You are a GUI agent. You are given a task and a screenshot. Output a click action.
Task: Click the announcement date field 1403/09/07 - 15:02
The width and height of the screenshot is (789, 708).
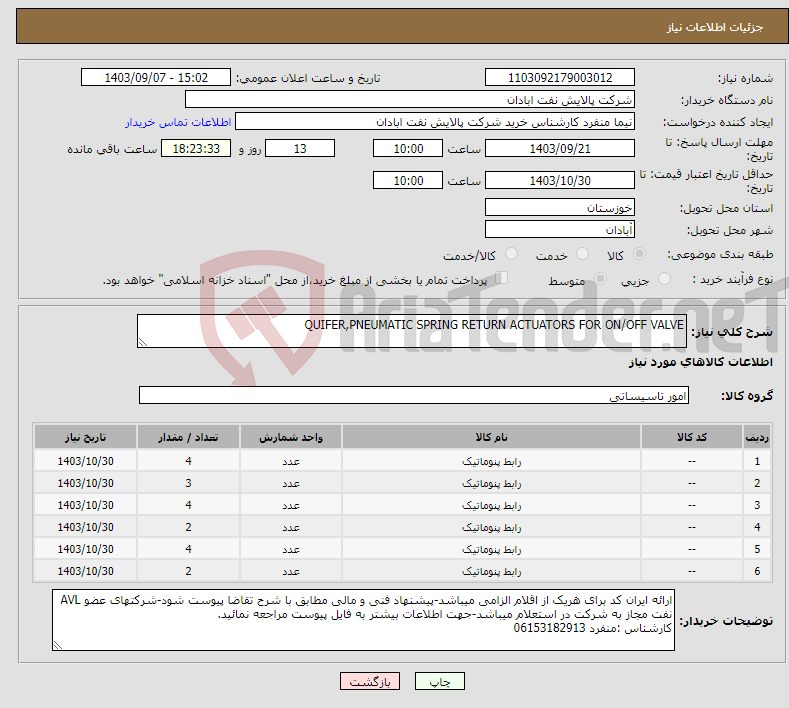pyautogui.click(x=156, y=77)
